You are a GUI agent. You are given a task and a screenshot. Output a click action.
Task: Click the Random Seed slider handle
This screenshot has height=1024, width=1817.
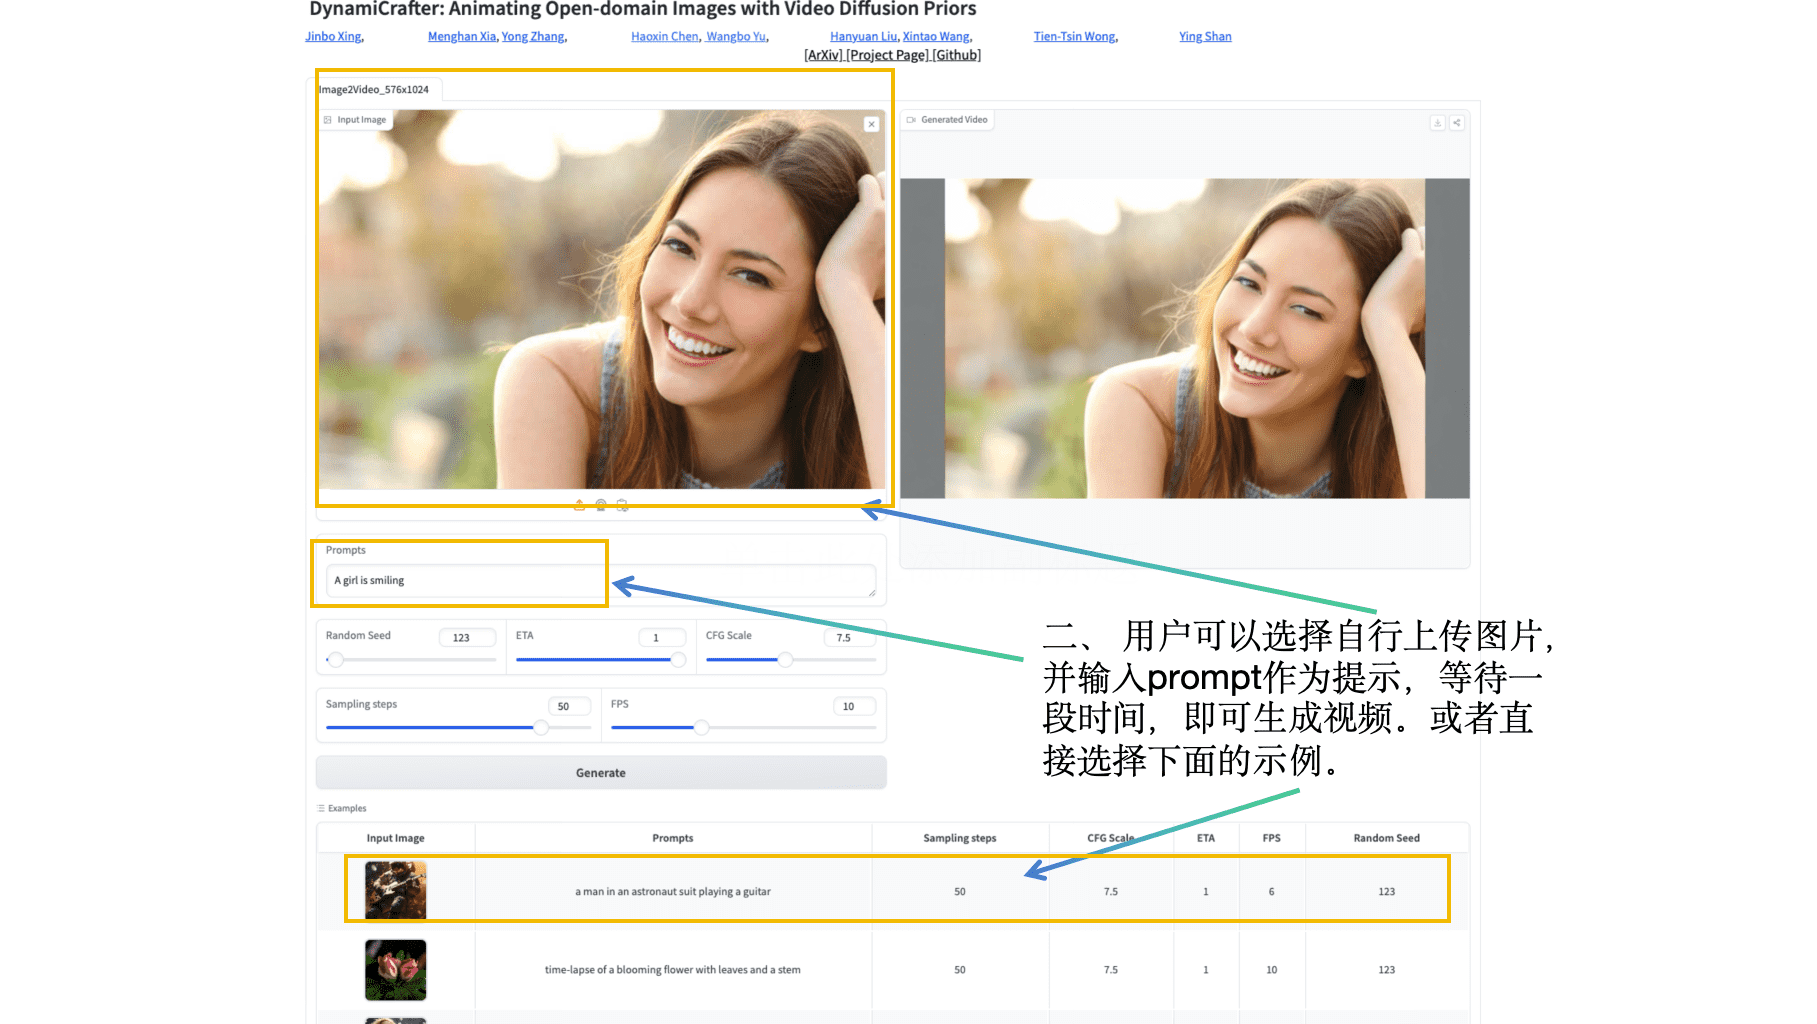[x=336, y=660]
